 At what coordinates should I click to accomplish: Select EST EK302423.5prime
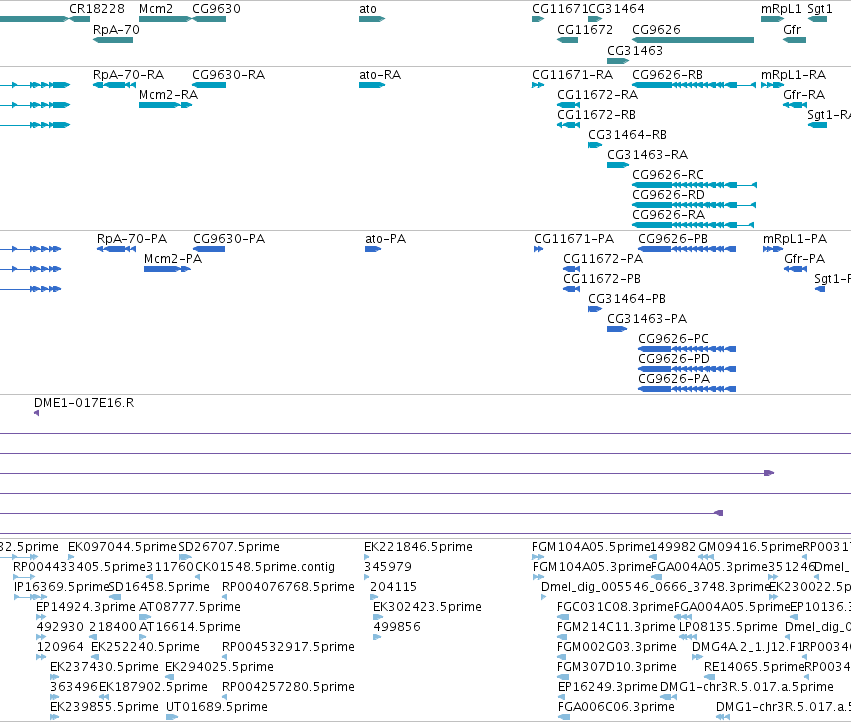427,606
